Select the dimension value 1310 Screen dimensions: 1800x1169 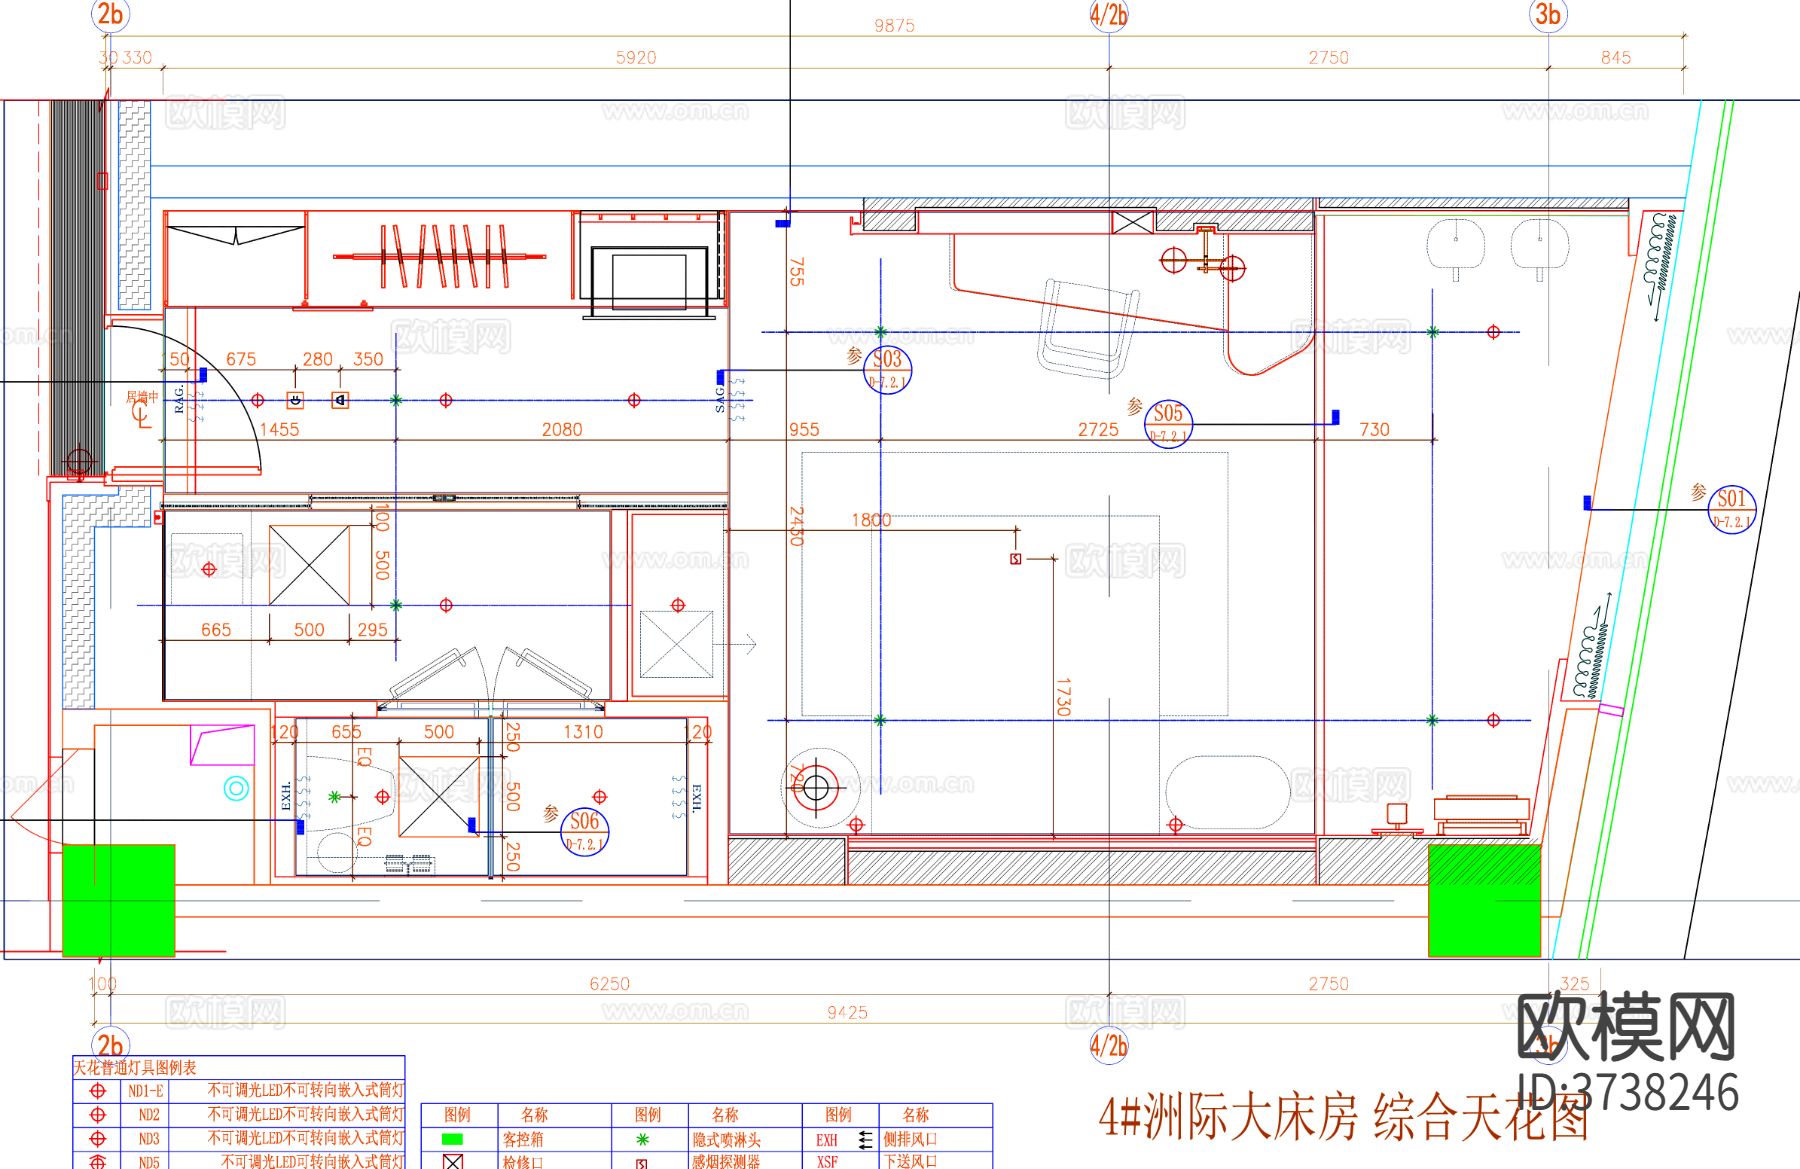tap(583, 732)
